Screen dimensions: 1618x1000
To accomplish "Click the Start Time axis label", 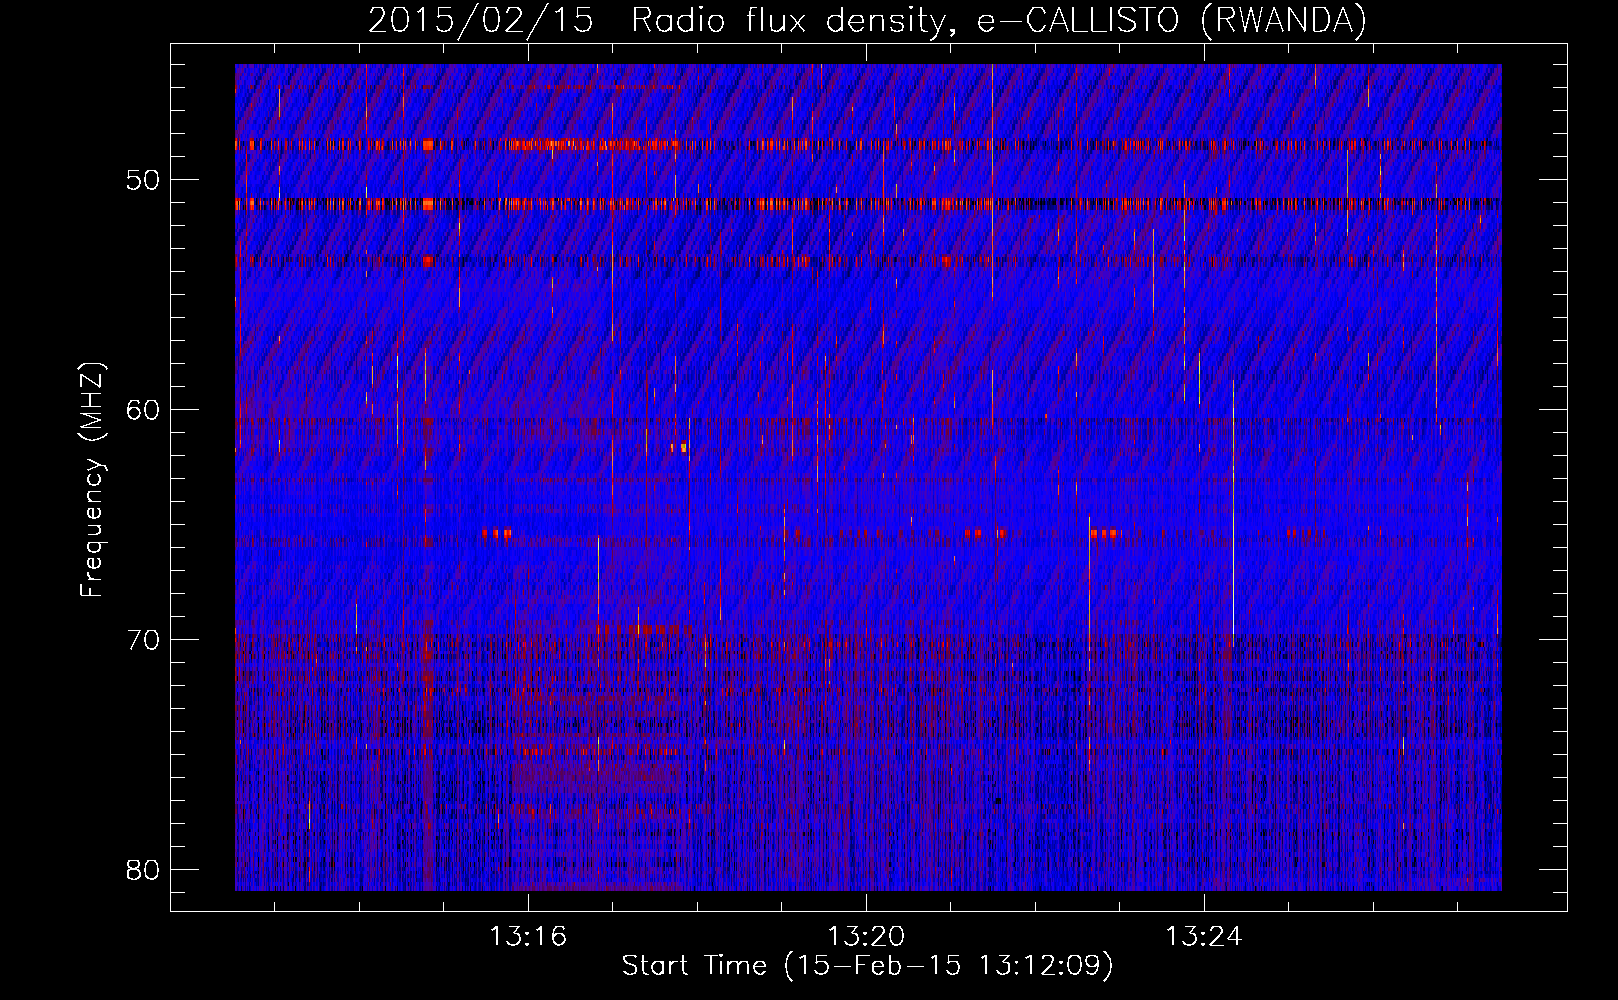I will [867, 966].
